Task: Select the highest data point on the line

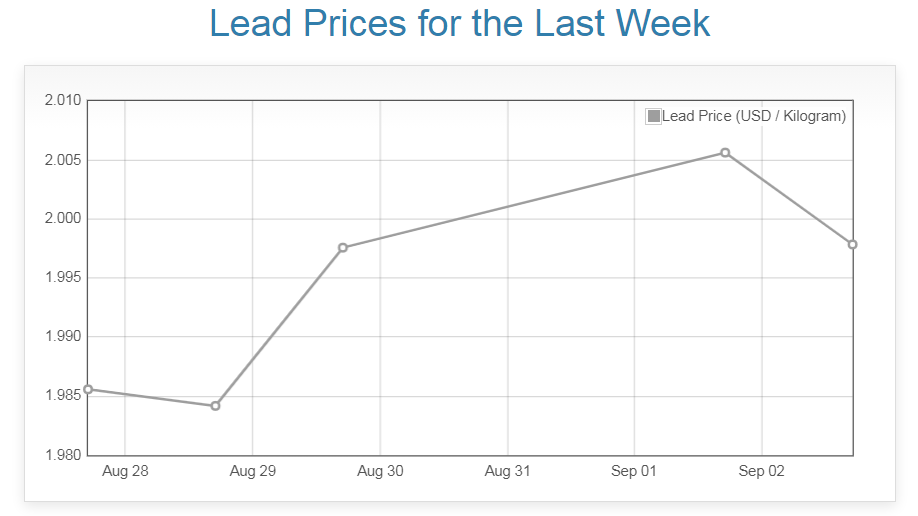Action: pyautogui.click(x=725, y=153)
